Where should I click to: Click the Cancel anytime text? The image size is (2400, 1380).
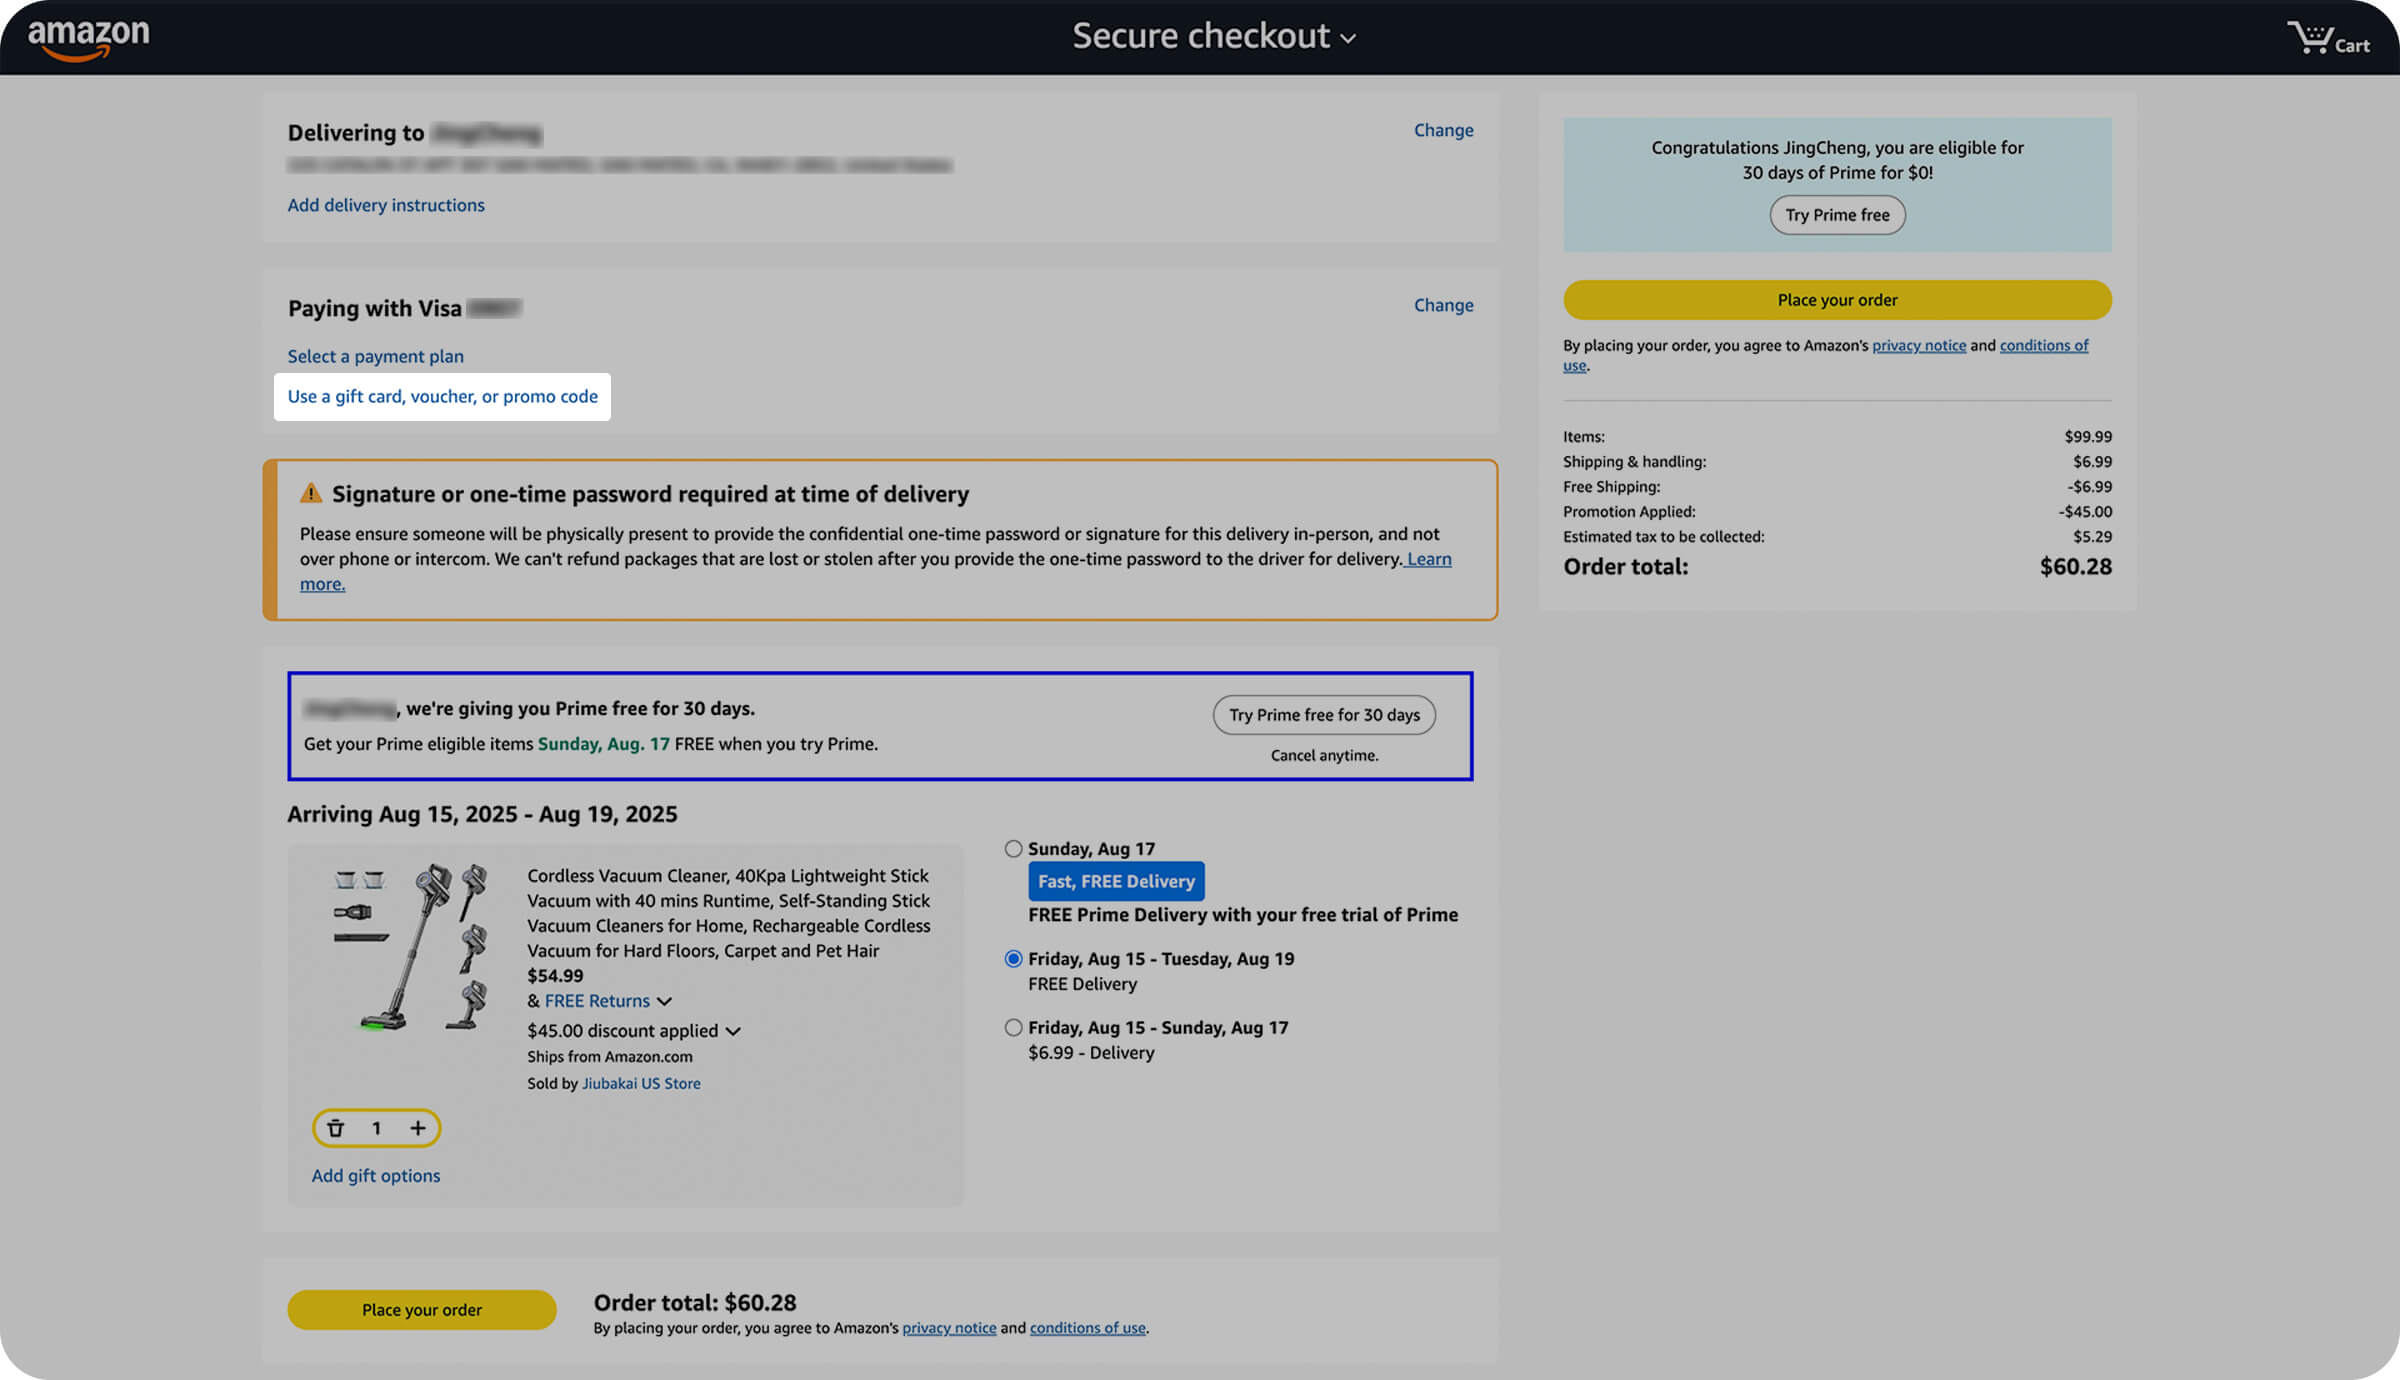tap(1324, 755)
